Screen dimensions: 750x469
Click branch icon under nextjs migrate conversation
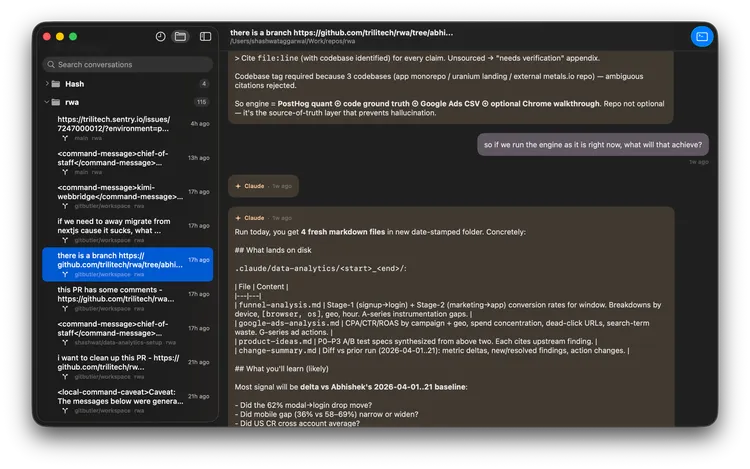point(65,240)
